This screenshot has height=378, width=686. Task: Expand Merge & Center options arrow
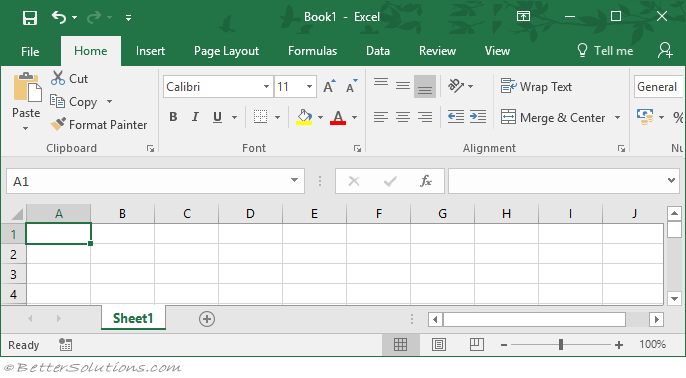(x=617, y=117)
